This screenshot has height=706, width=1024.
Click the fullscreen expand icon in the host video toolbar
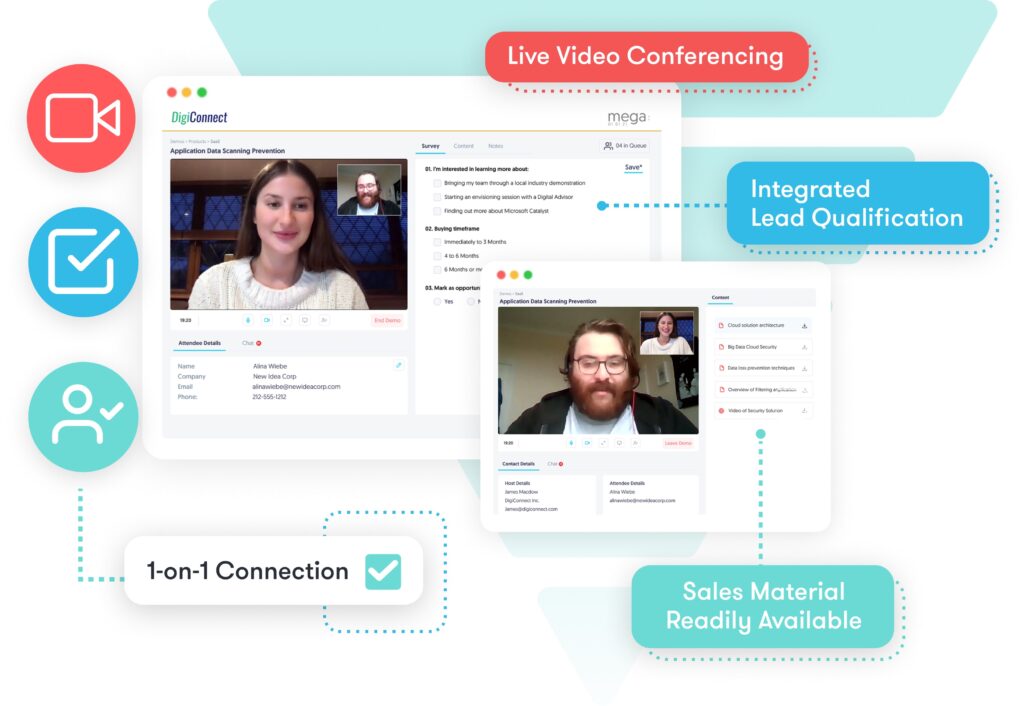coord(286,320)
